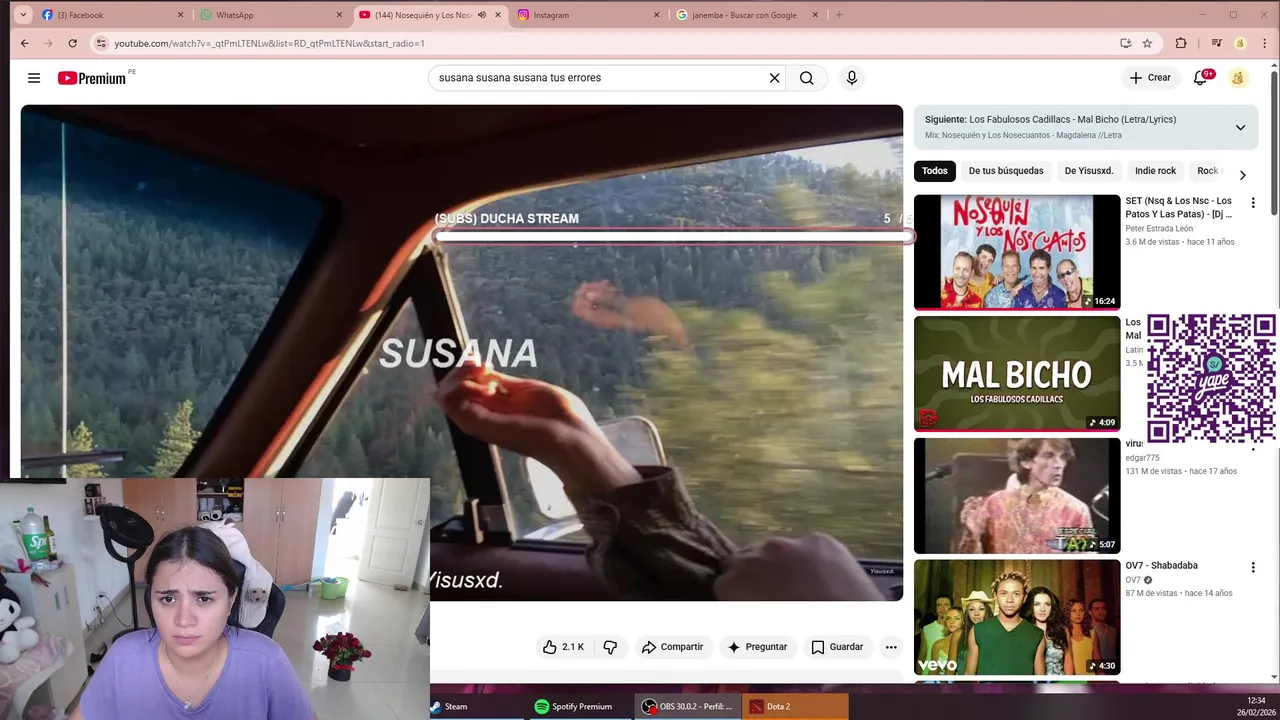Image resolution: width=1280 pixels, height=720 pixels.
Task: Open OV7 - Shabadaba title link
Action: [x=1161, y=566]
